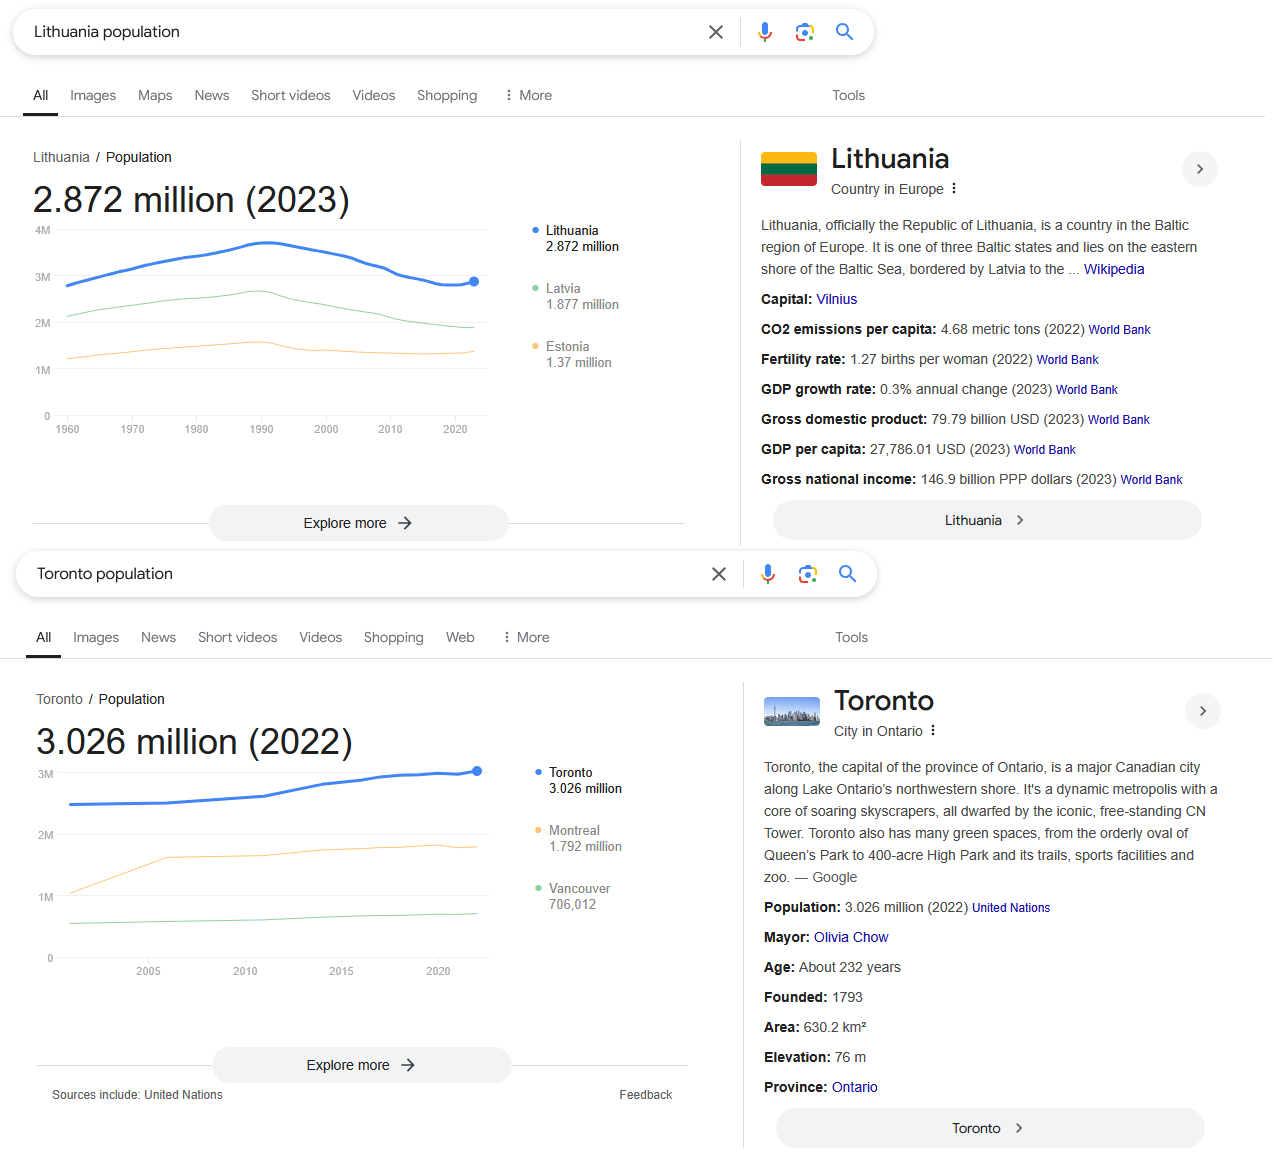This screenshot has width=1274, height=1154.
Task: Open United Nations link for Toronto population
Action: [1011, 908]
